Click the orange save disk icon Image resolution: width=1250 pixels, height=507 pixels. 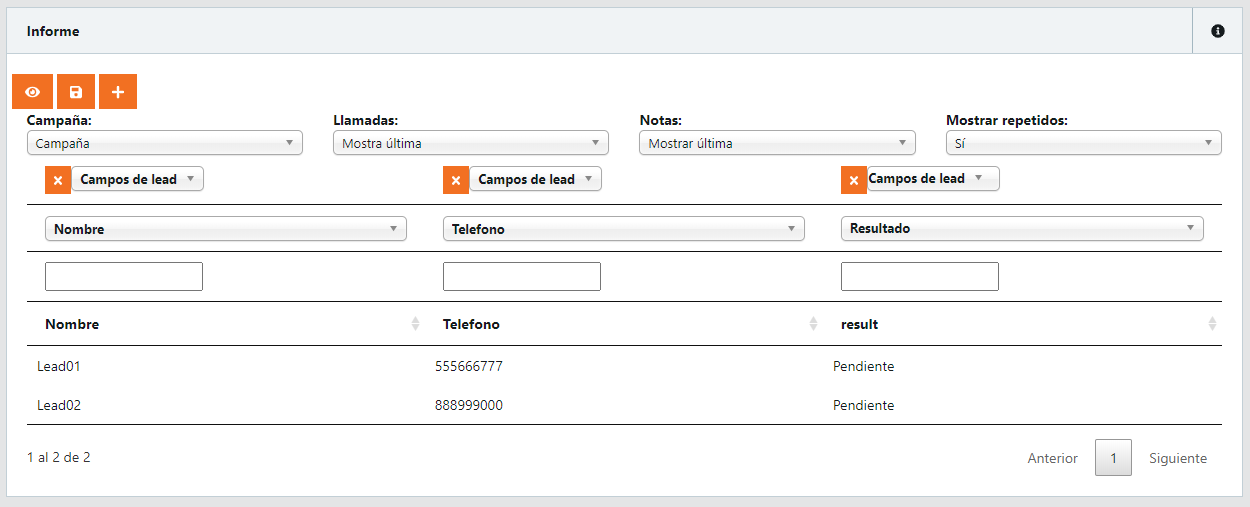pos(76,92)
